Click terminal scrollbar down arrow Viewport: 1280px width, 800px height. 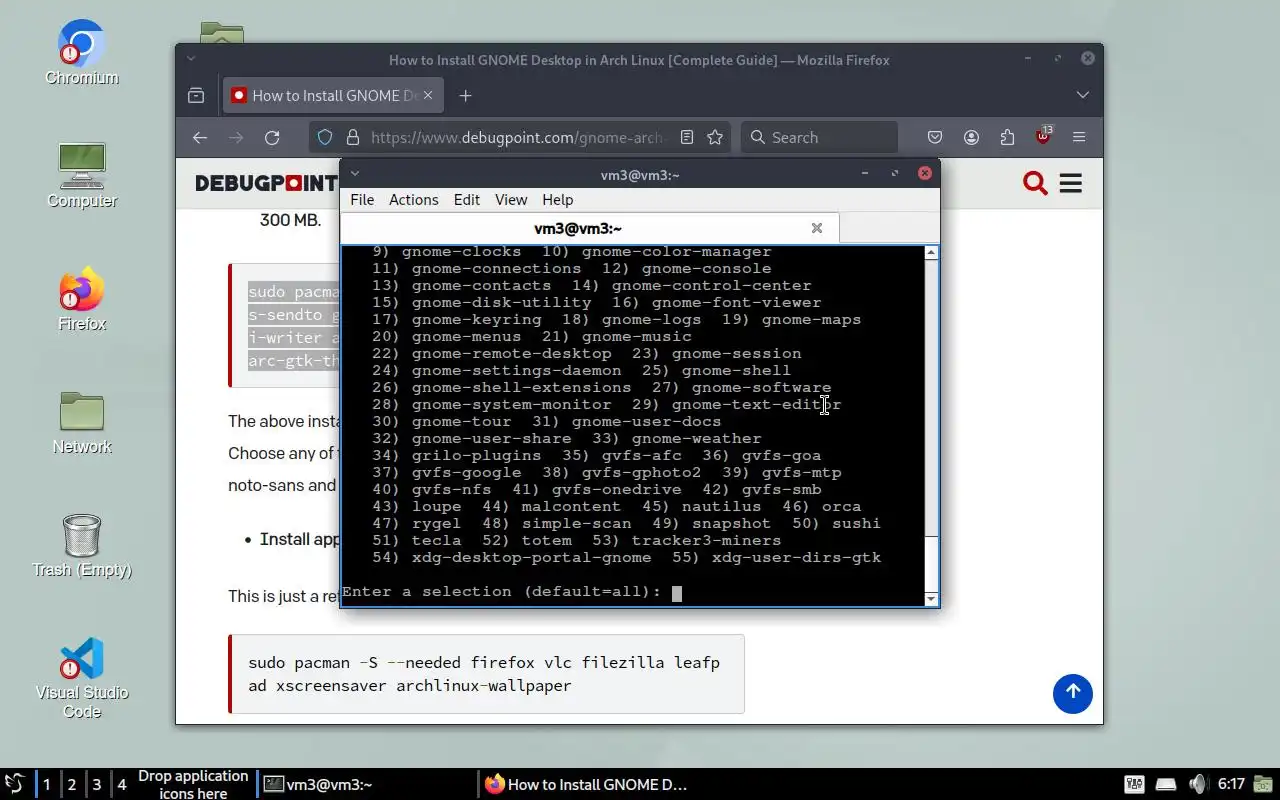coord(932,599)
